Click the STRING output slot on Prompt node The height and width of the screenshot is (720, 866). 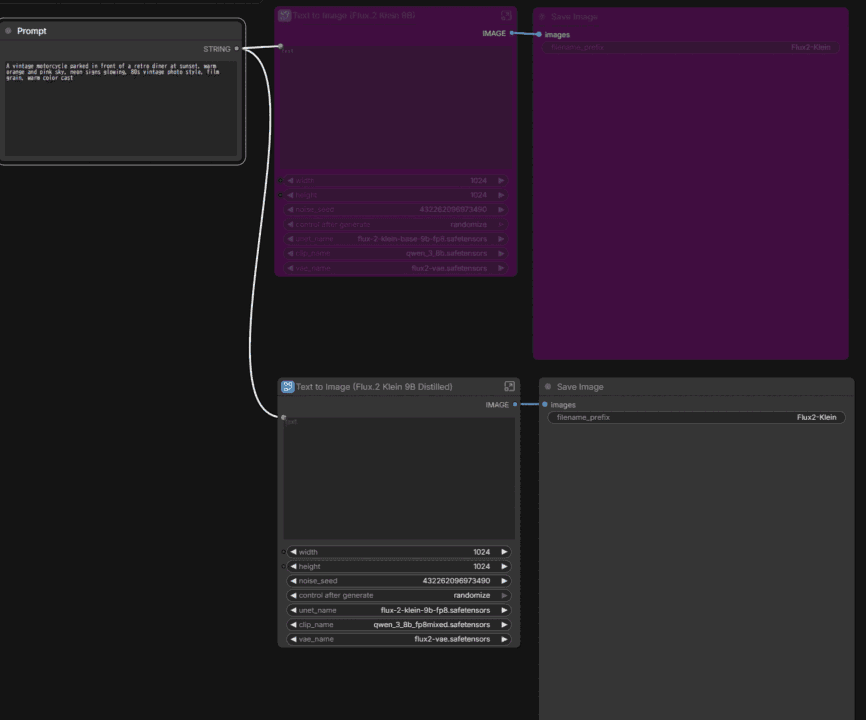click(236, 49)
